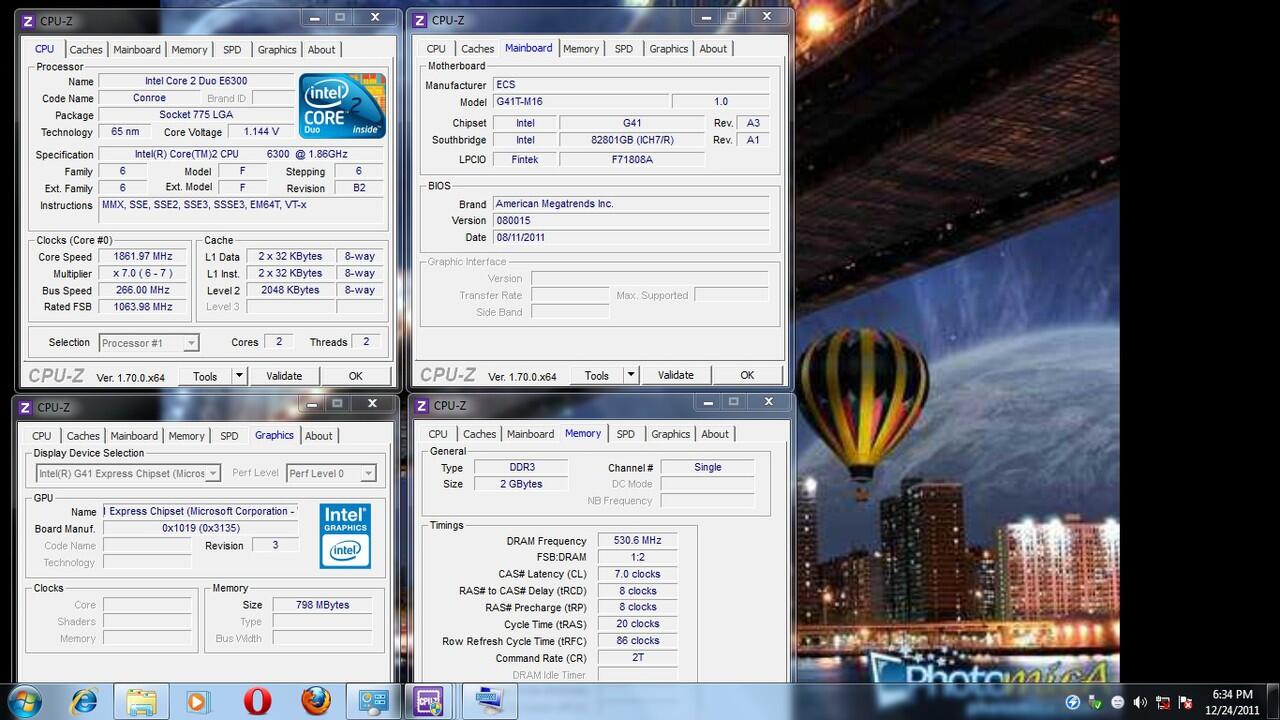Click the mainboard Model field G41T-M16
The height and width of the screenshot is (720, 1280).
[x=580, y=102]
